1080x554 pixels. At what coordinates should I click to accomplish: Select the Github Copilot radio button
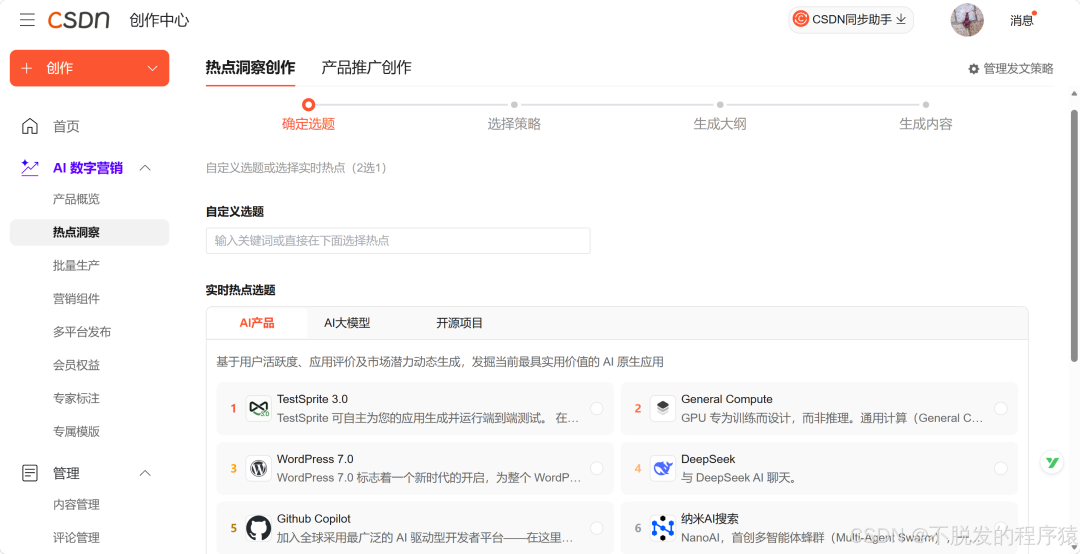coord(596,528)
